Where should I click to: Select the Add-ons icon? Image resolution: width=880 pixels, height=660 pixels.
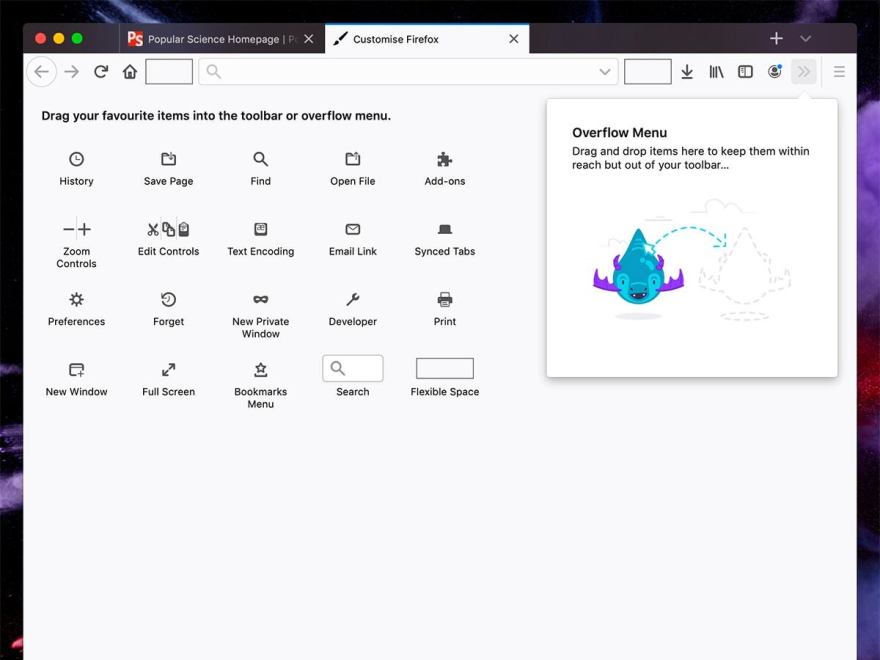pos(444,160)
